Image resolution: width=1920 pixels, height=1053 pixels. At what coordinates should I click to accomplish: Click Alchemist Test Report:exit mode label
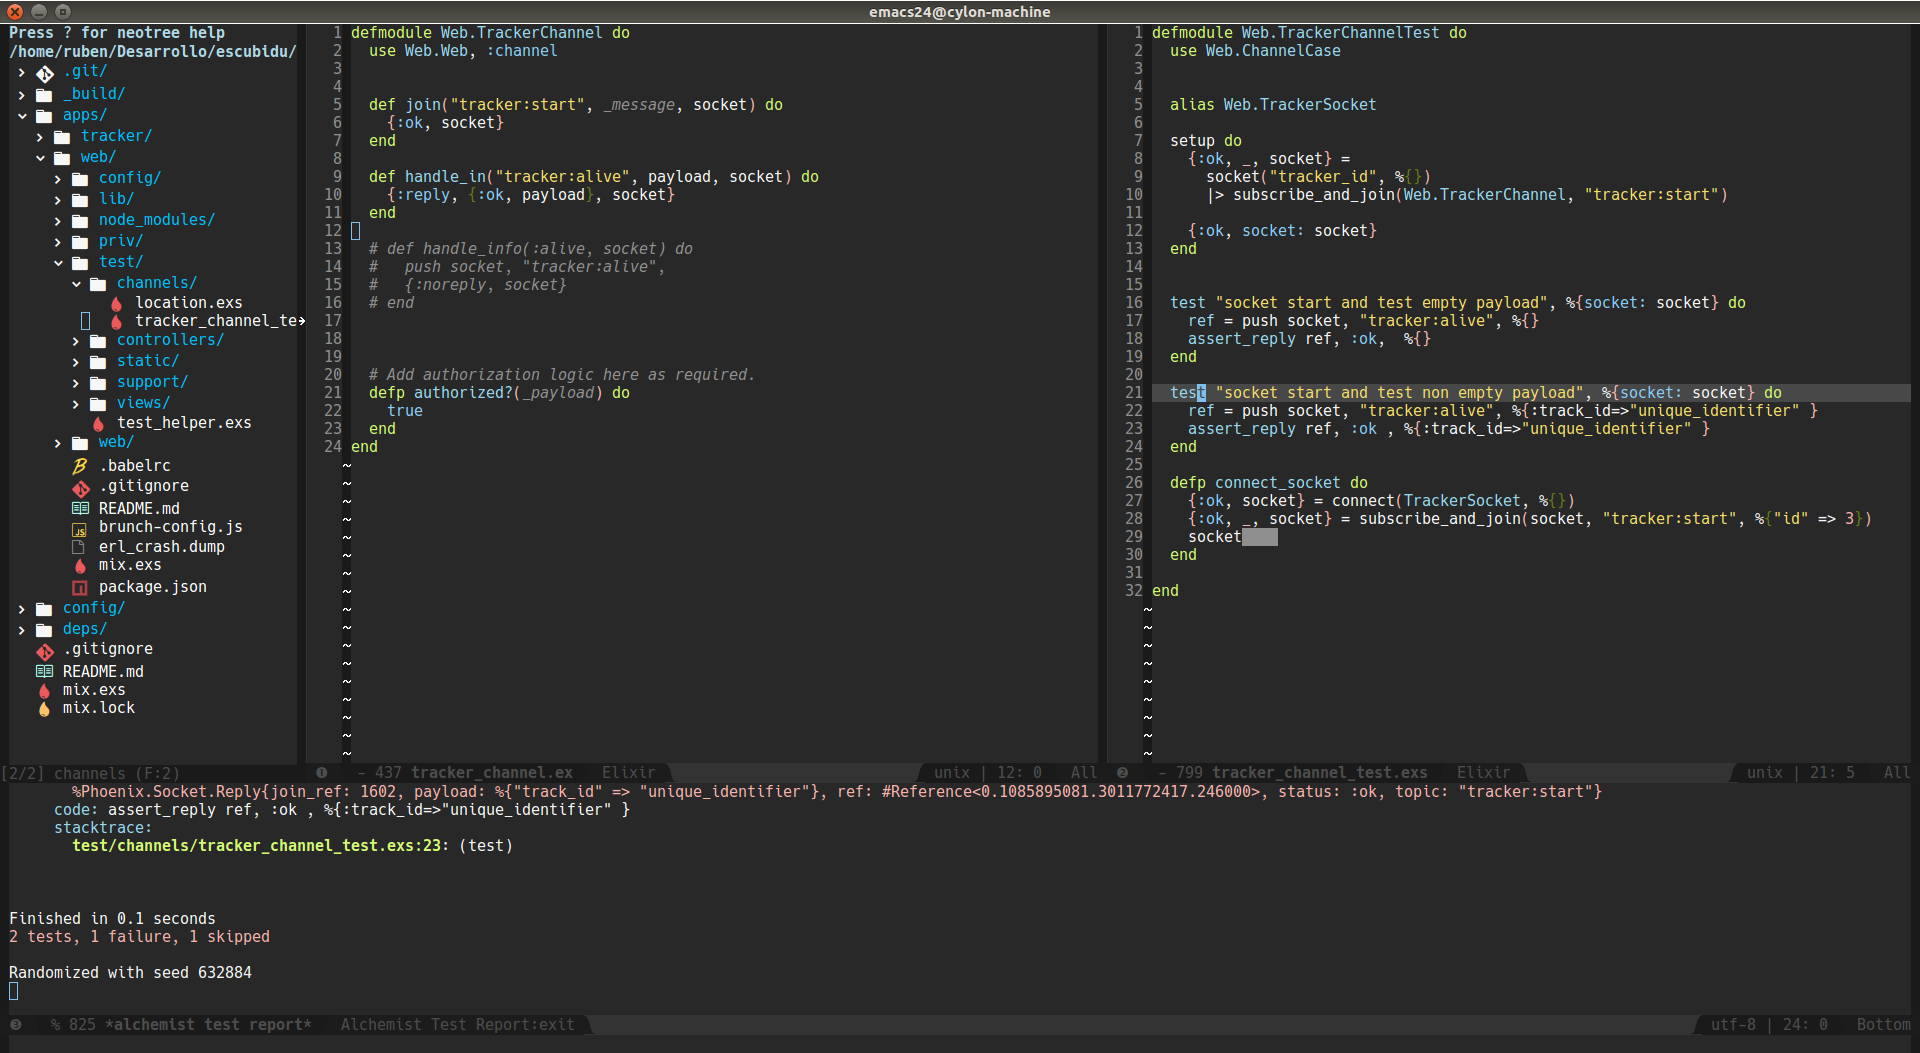[457, 1024]
